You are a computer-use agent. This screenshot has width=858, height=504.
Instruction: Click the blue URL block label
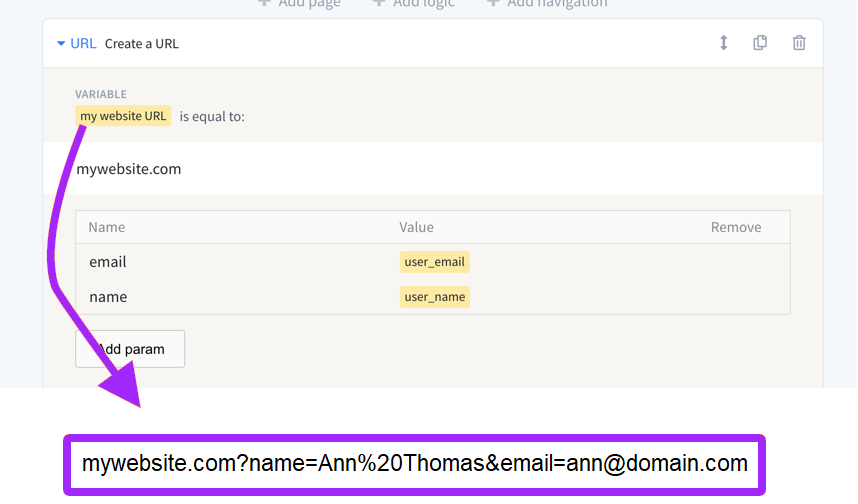83,44
